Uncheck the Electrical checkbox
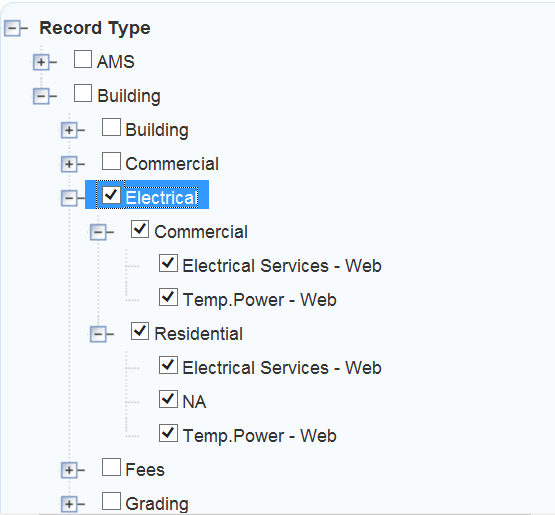Screen dimensions: 555x515 (x=111, y=195)
